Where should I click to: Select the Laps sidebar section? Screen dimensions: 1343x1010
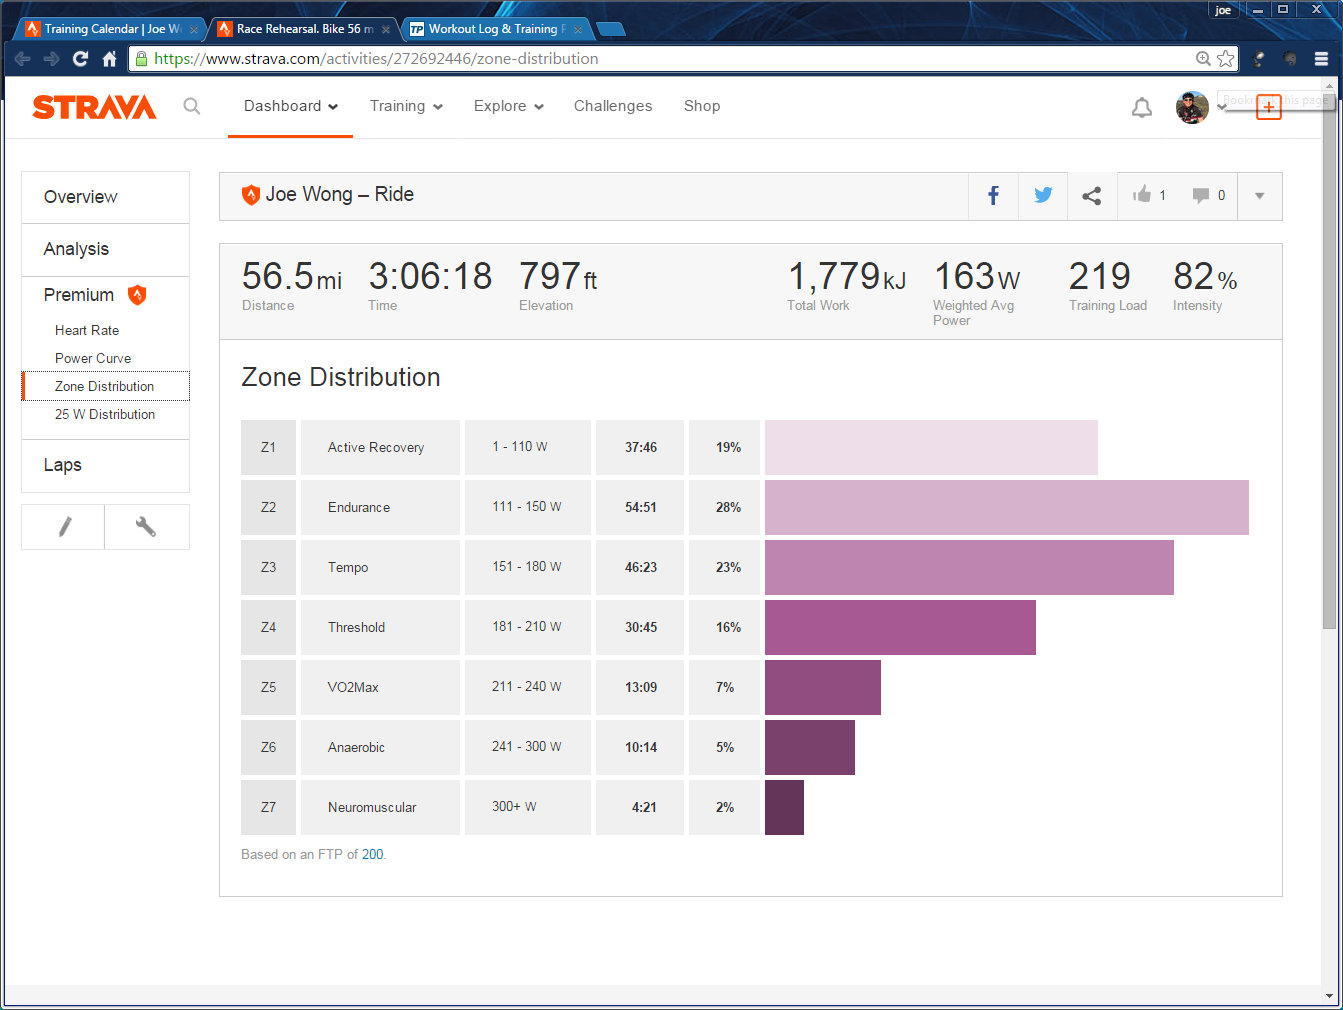point(63,465)
